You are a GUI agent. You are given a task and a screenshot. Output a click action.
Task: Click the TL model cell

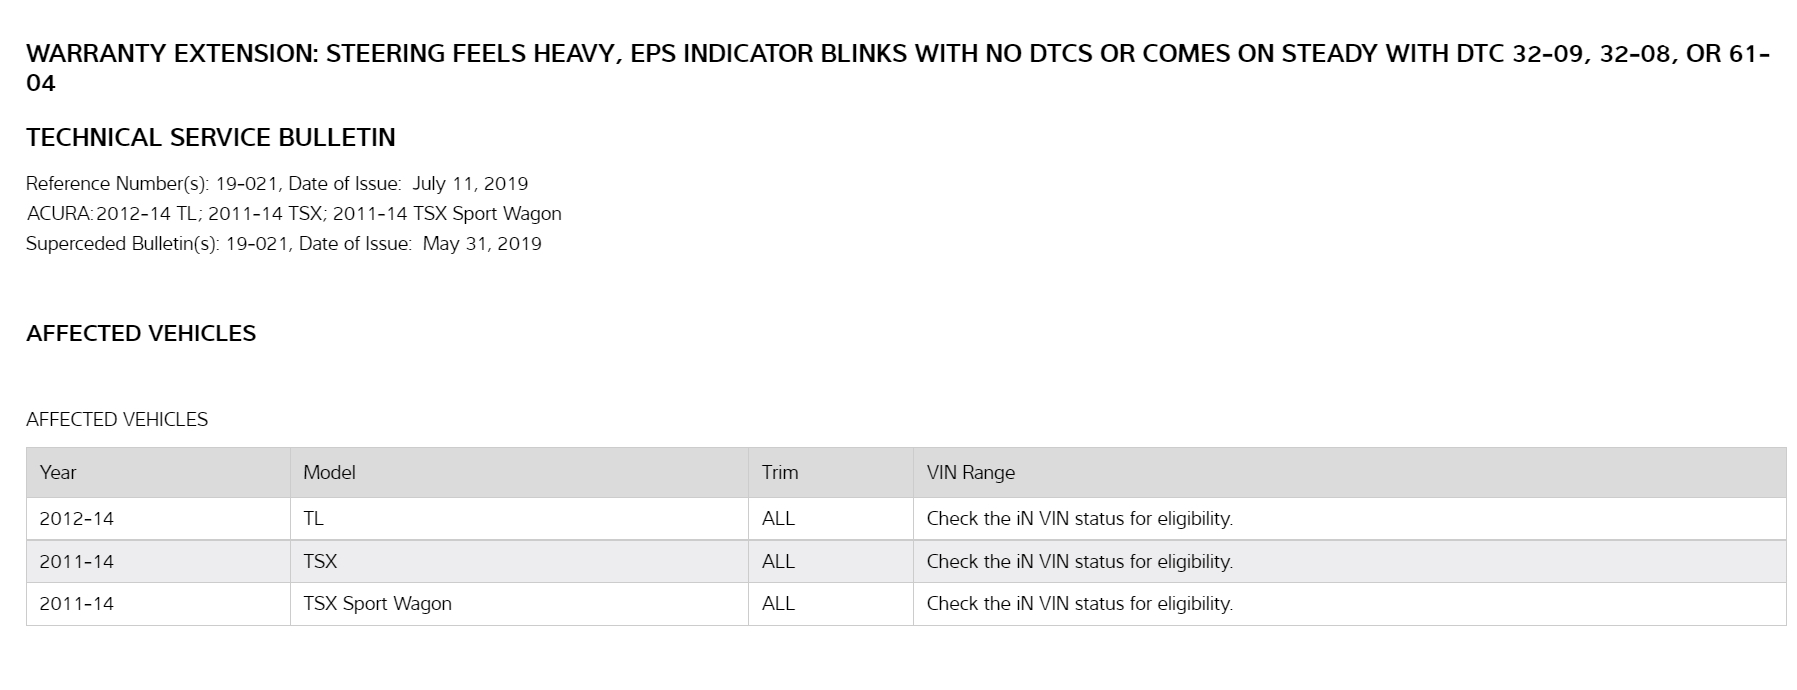pos(313,518)
